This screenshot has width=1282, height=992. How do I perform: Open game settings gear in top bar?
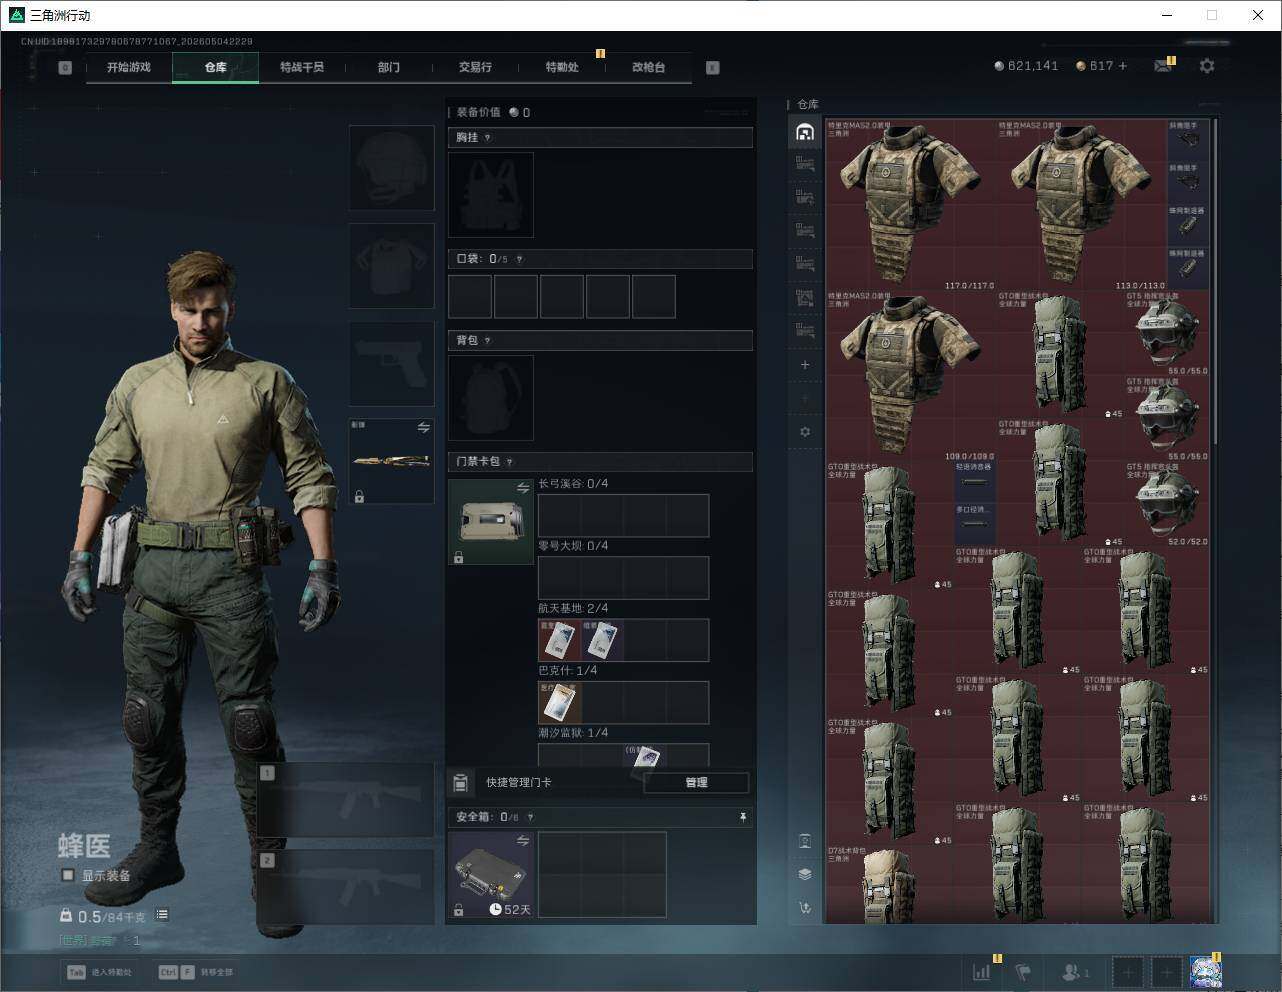[x=1207, y=66]
